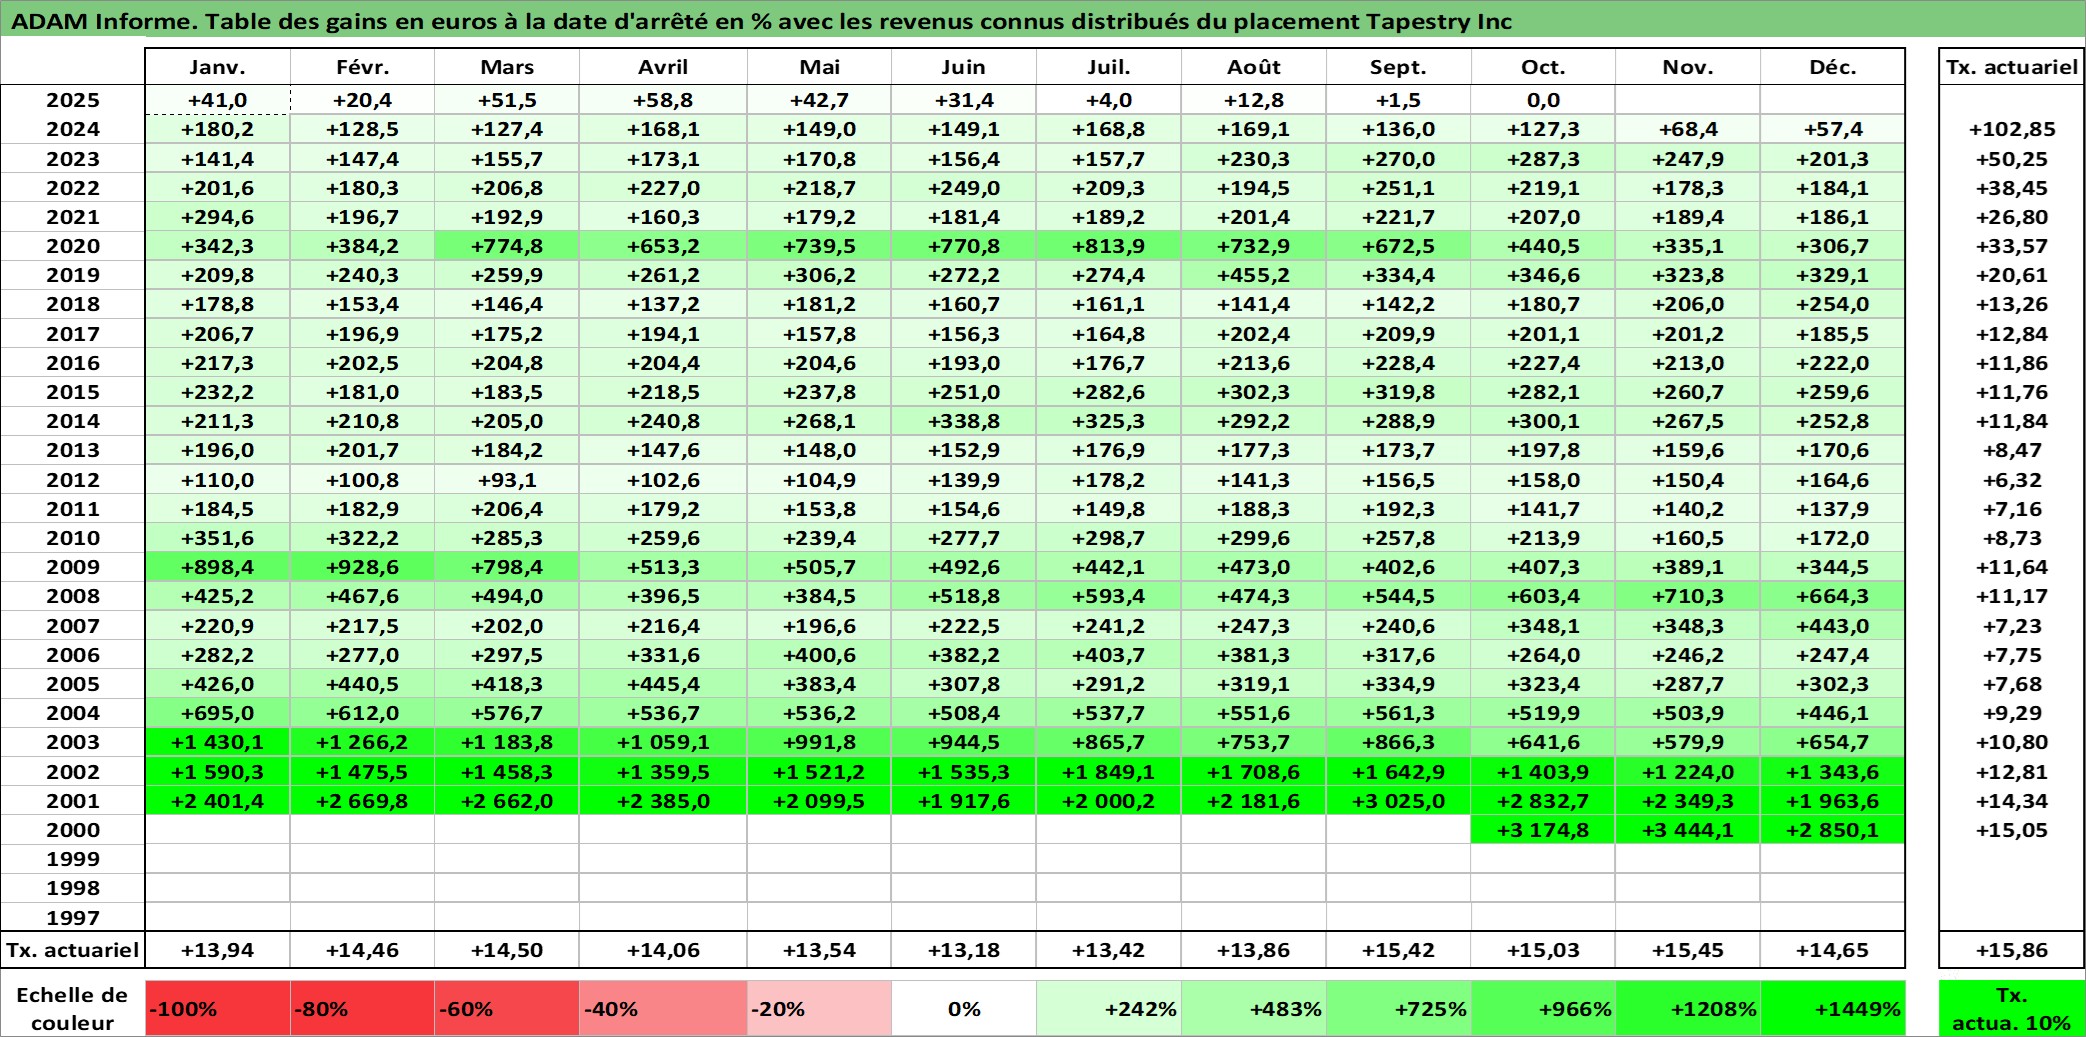Click the 2001 row label
The width and height of the screenshot is (2086, 1037).
coord(73,801)
